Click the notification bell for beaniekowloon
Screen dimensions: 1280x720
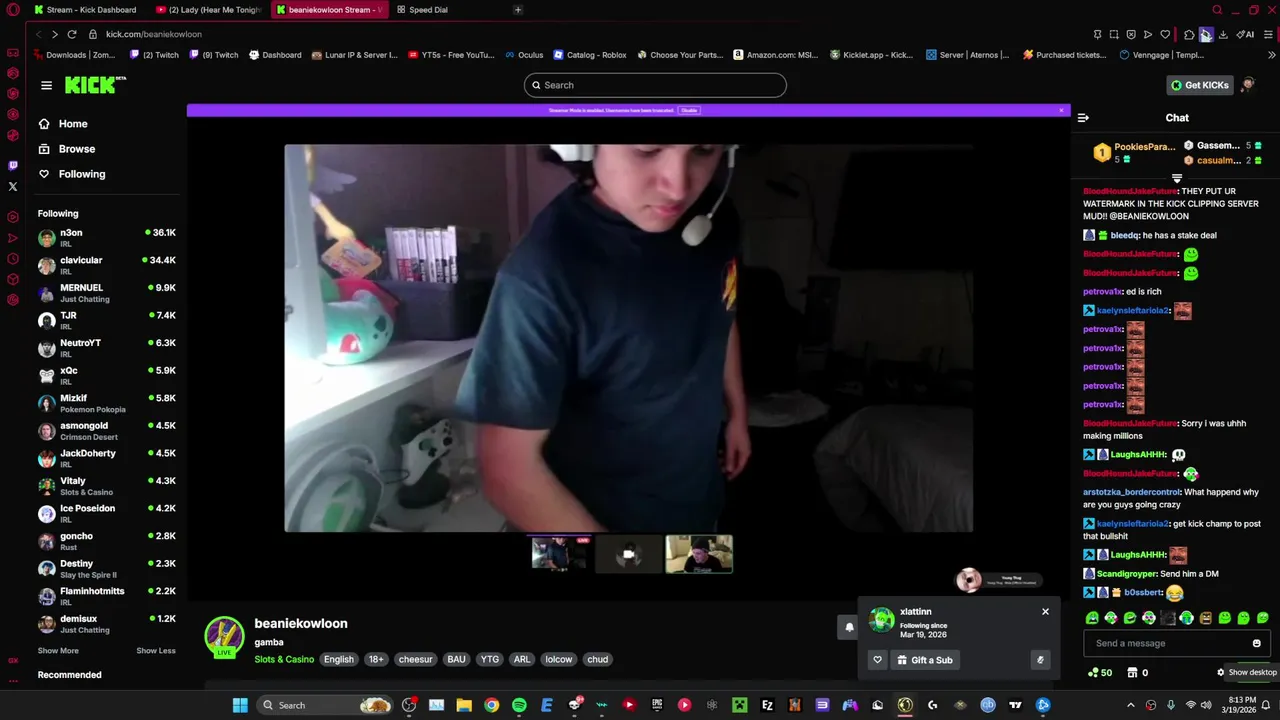pyautogui.click(x=849, y=628)
